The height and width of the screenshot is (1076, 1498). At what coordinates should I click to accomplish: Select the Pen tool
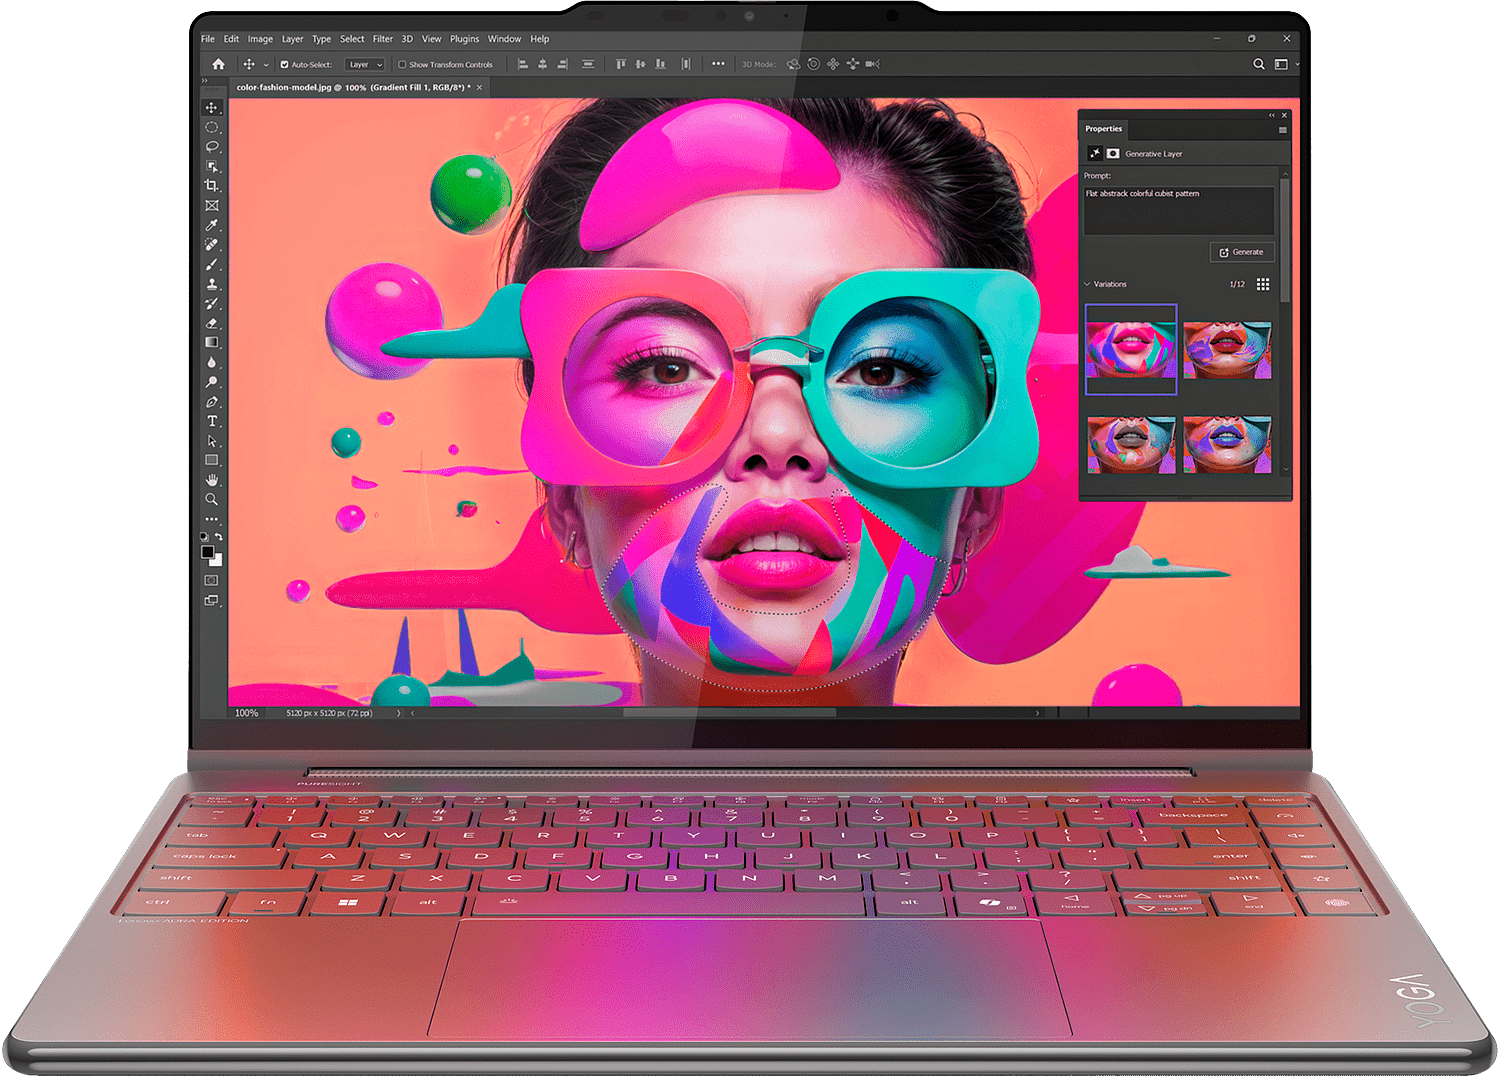coord(212,402)
